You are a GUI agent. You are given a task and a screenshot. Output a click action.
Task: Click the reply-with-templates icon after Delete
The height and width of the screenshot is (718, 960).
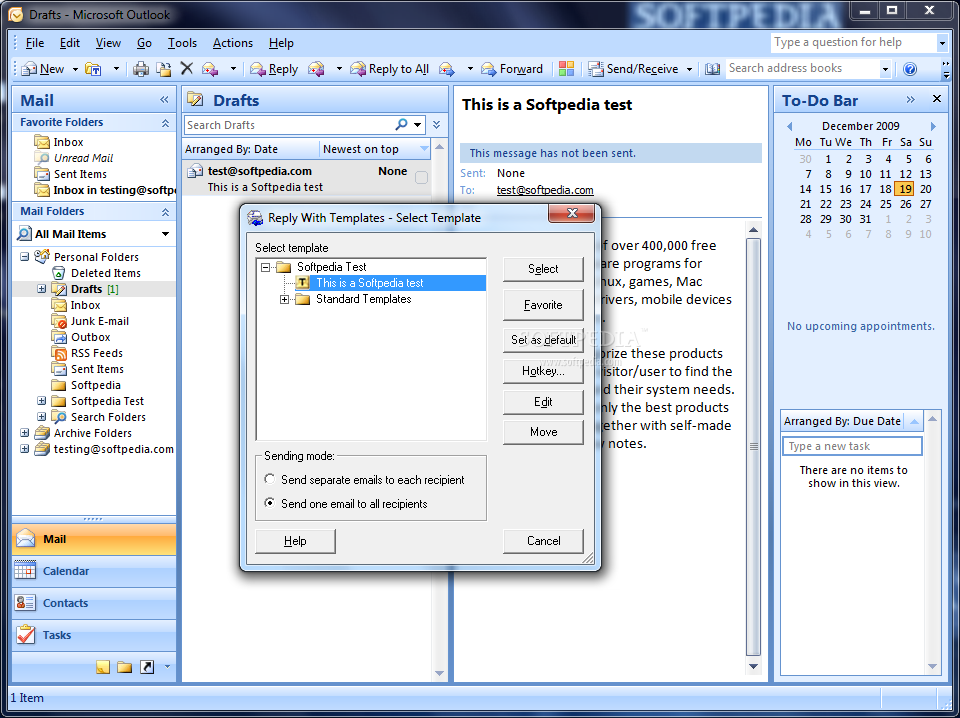[x=210, y=69]
